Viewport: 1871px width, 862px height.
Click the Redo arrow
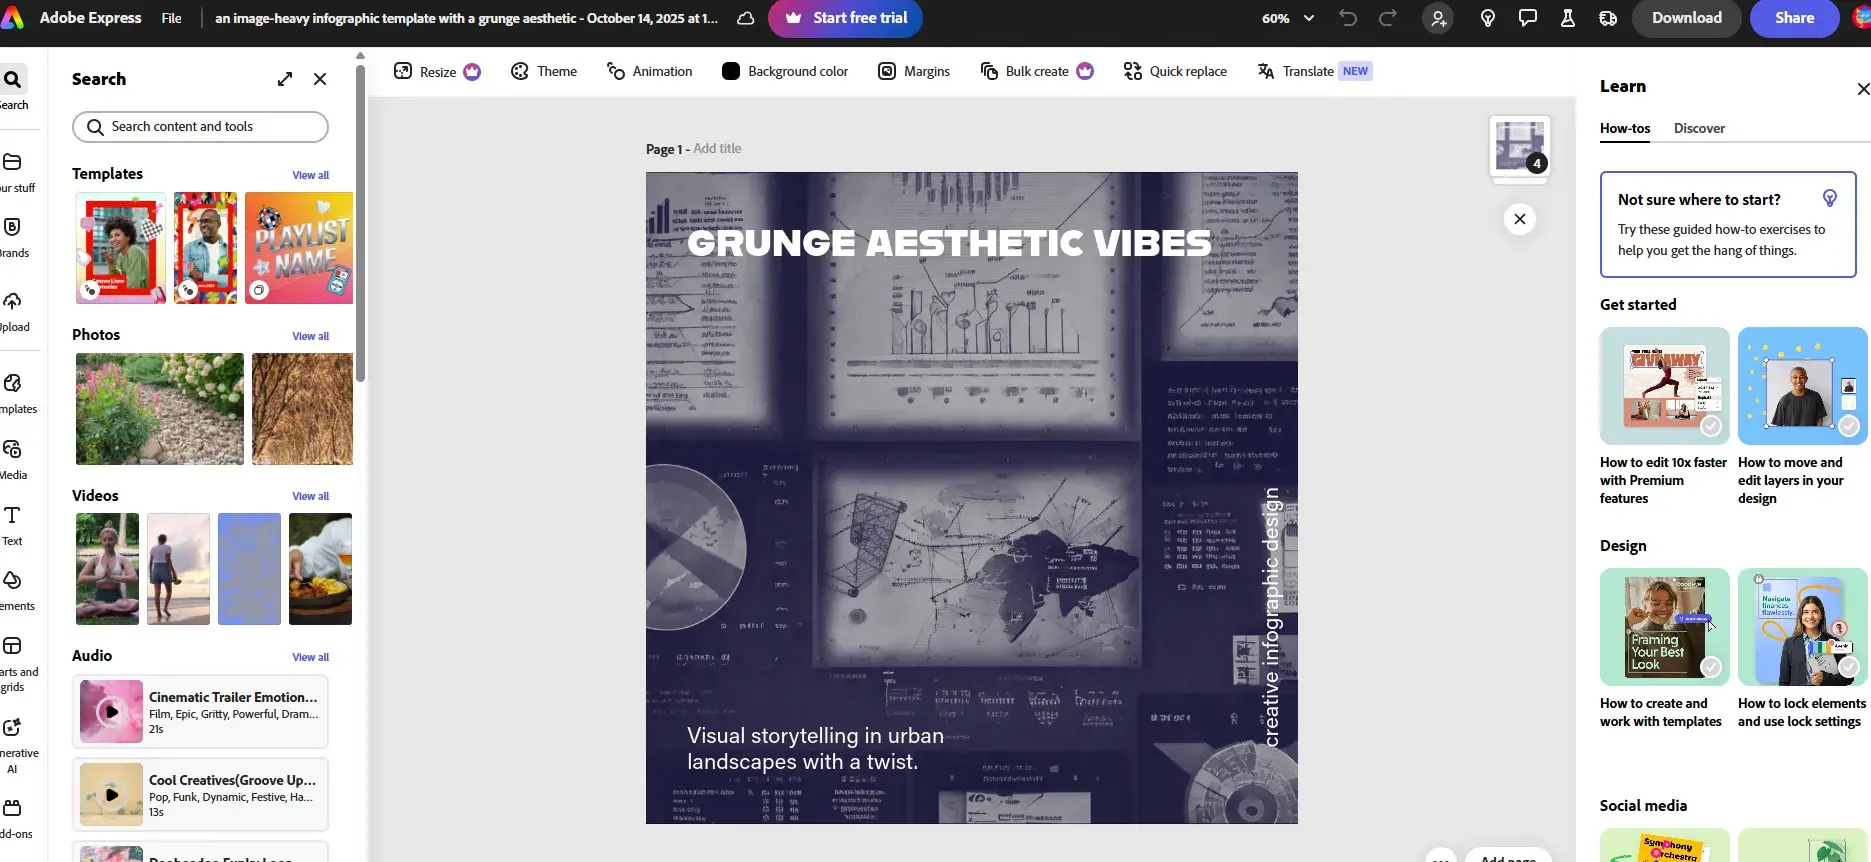click(x=1388, y=18)
